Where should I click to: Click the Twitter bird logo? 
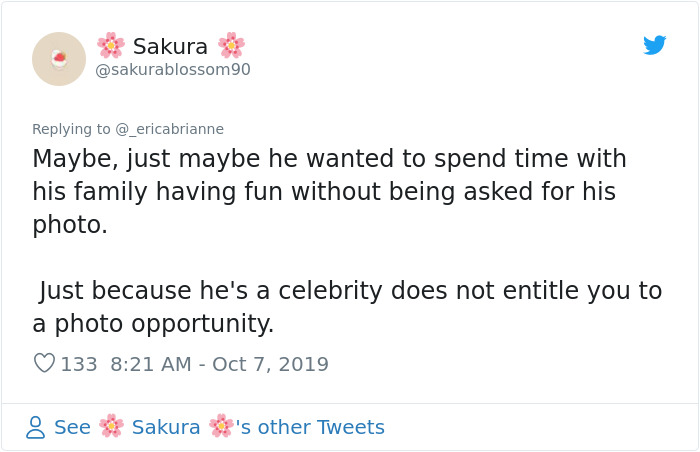[x=654, y=45]
